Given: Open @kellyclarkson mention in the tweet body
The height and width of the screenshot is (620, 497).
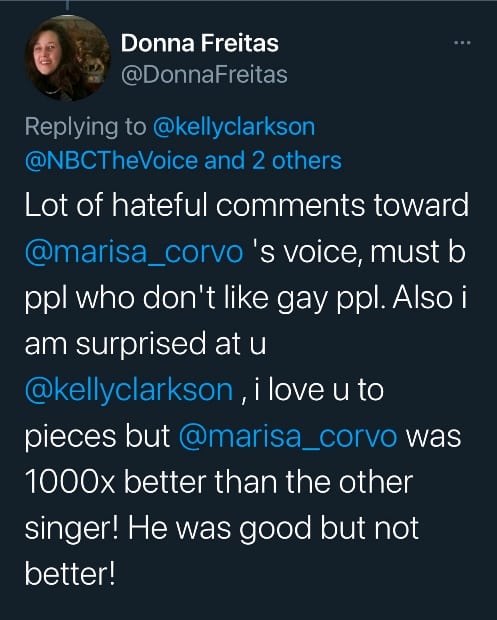Looking at the screenshot, I should pyautogui.click(x=129, y=390).
